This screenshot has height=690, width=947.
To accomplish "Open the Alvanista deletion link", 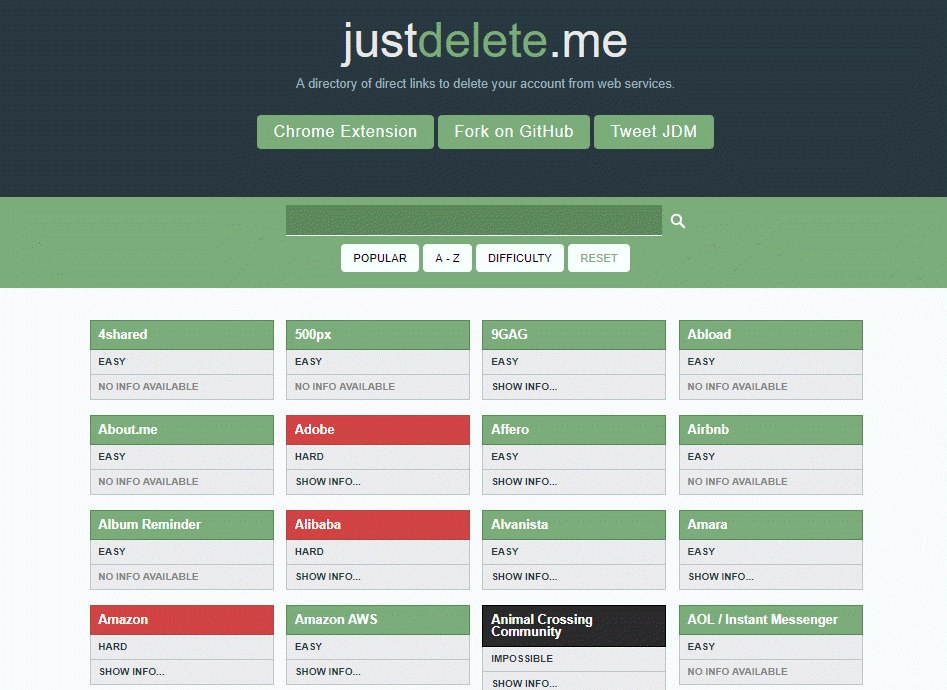I will click(x=574, y=524).
